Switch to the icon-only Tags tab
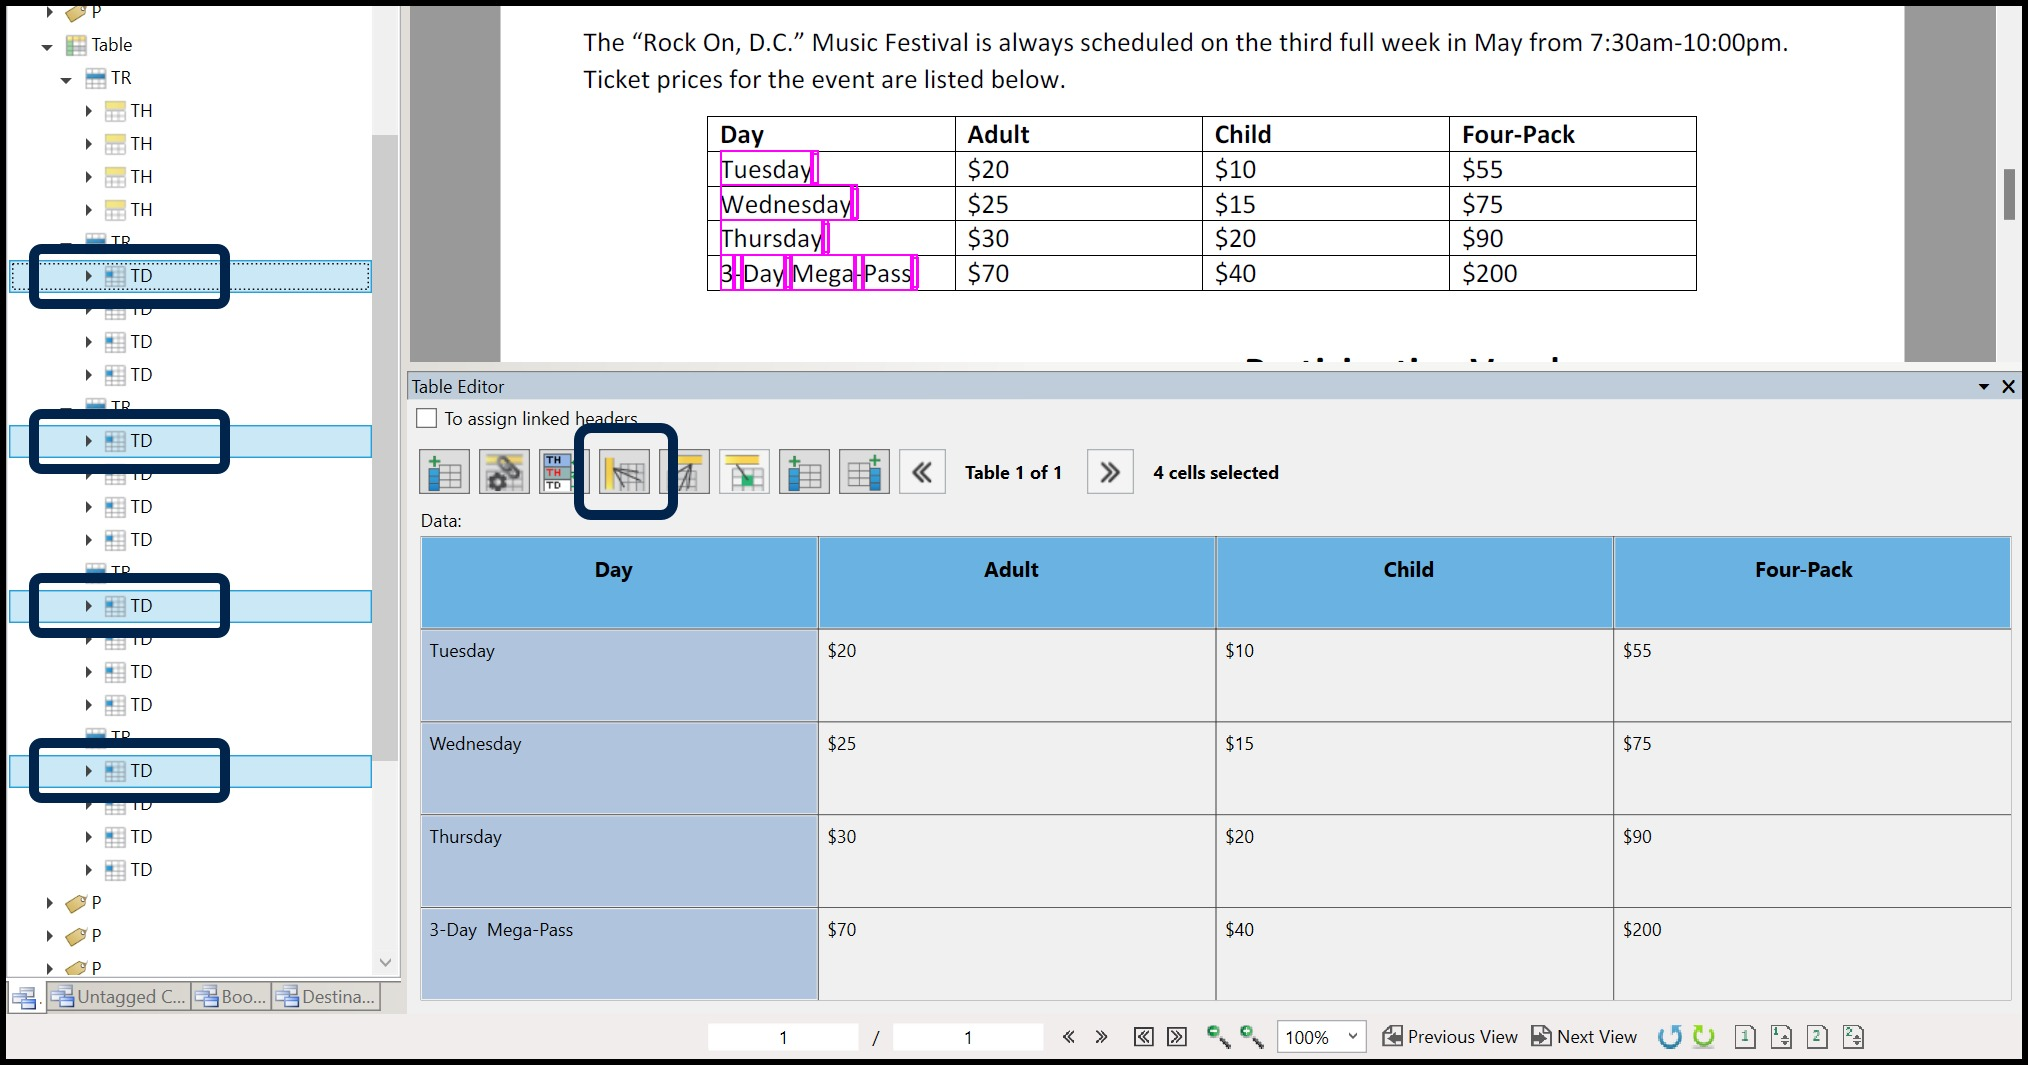 tap(25, 997)
